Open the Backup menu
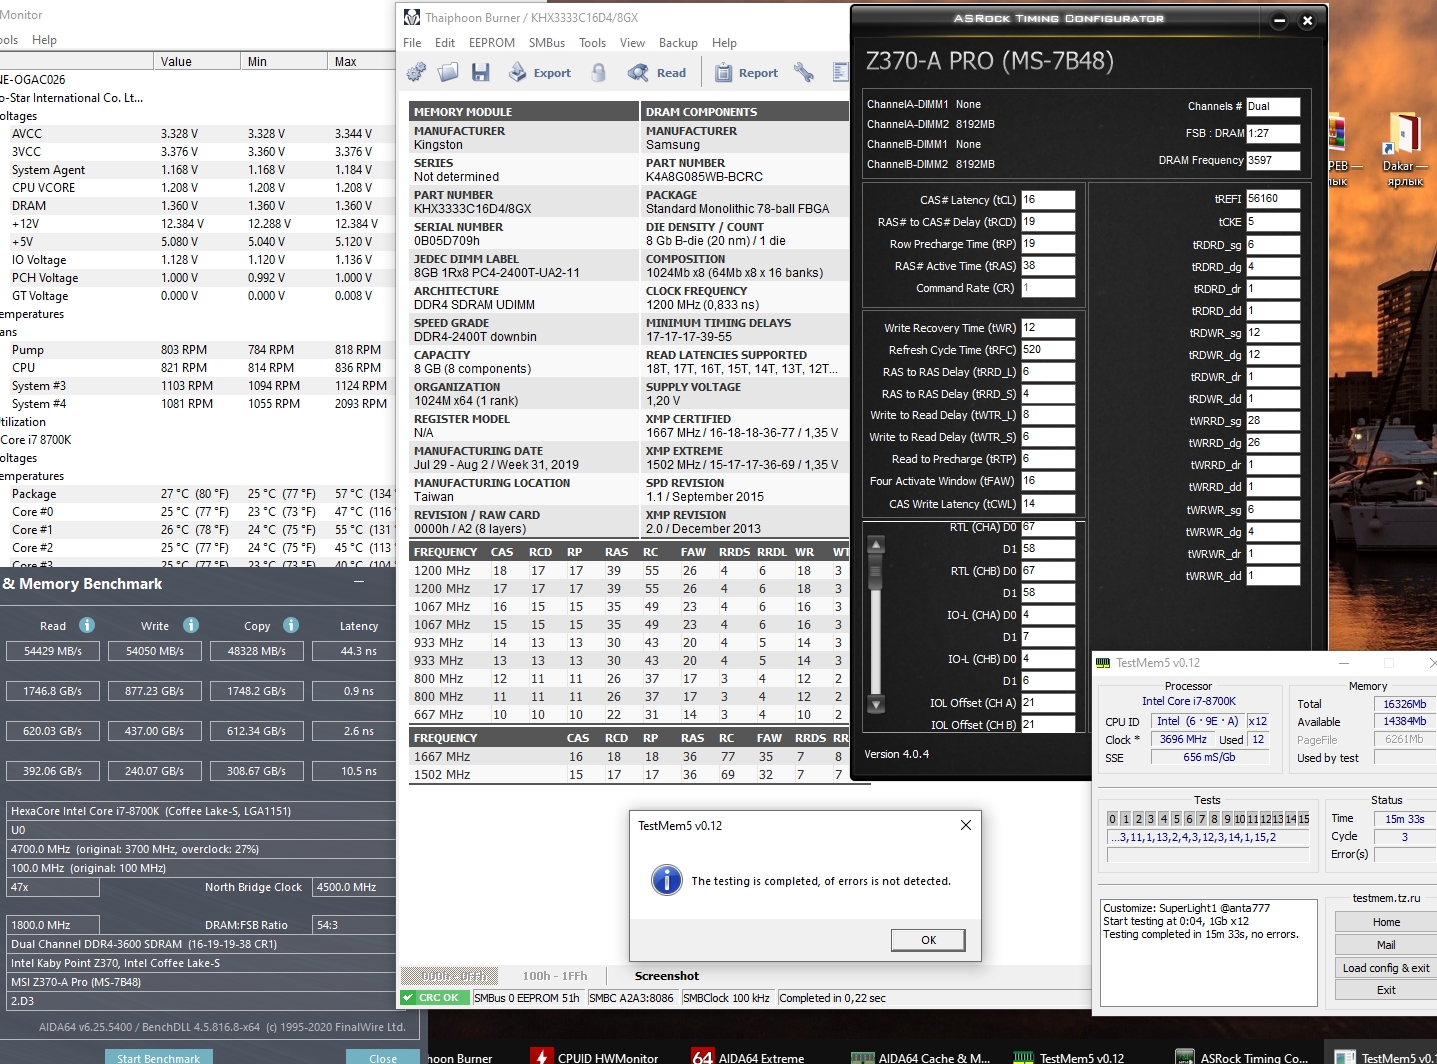 coord(678,43)
